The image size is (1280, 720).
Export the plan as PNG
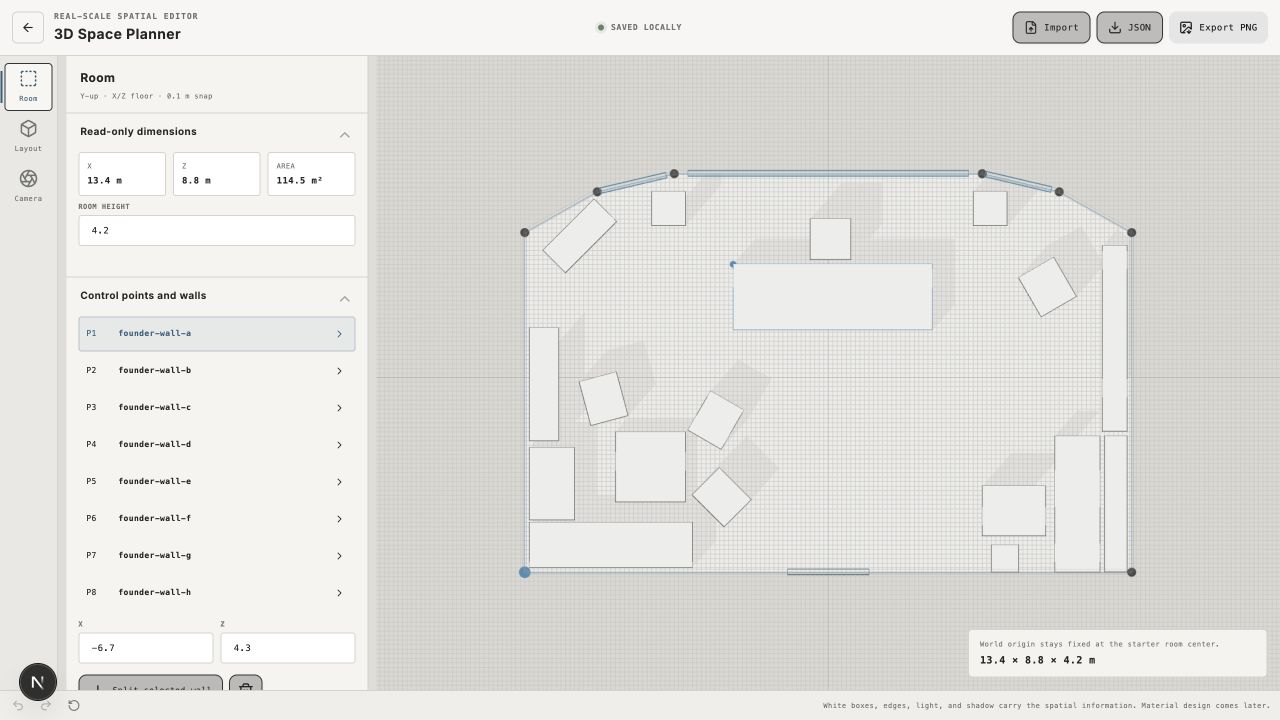(x=1218, y=28)
